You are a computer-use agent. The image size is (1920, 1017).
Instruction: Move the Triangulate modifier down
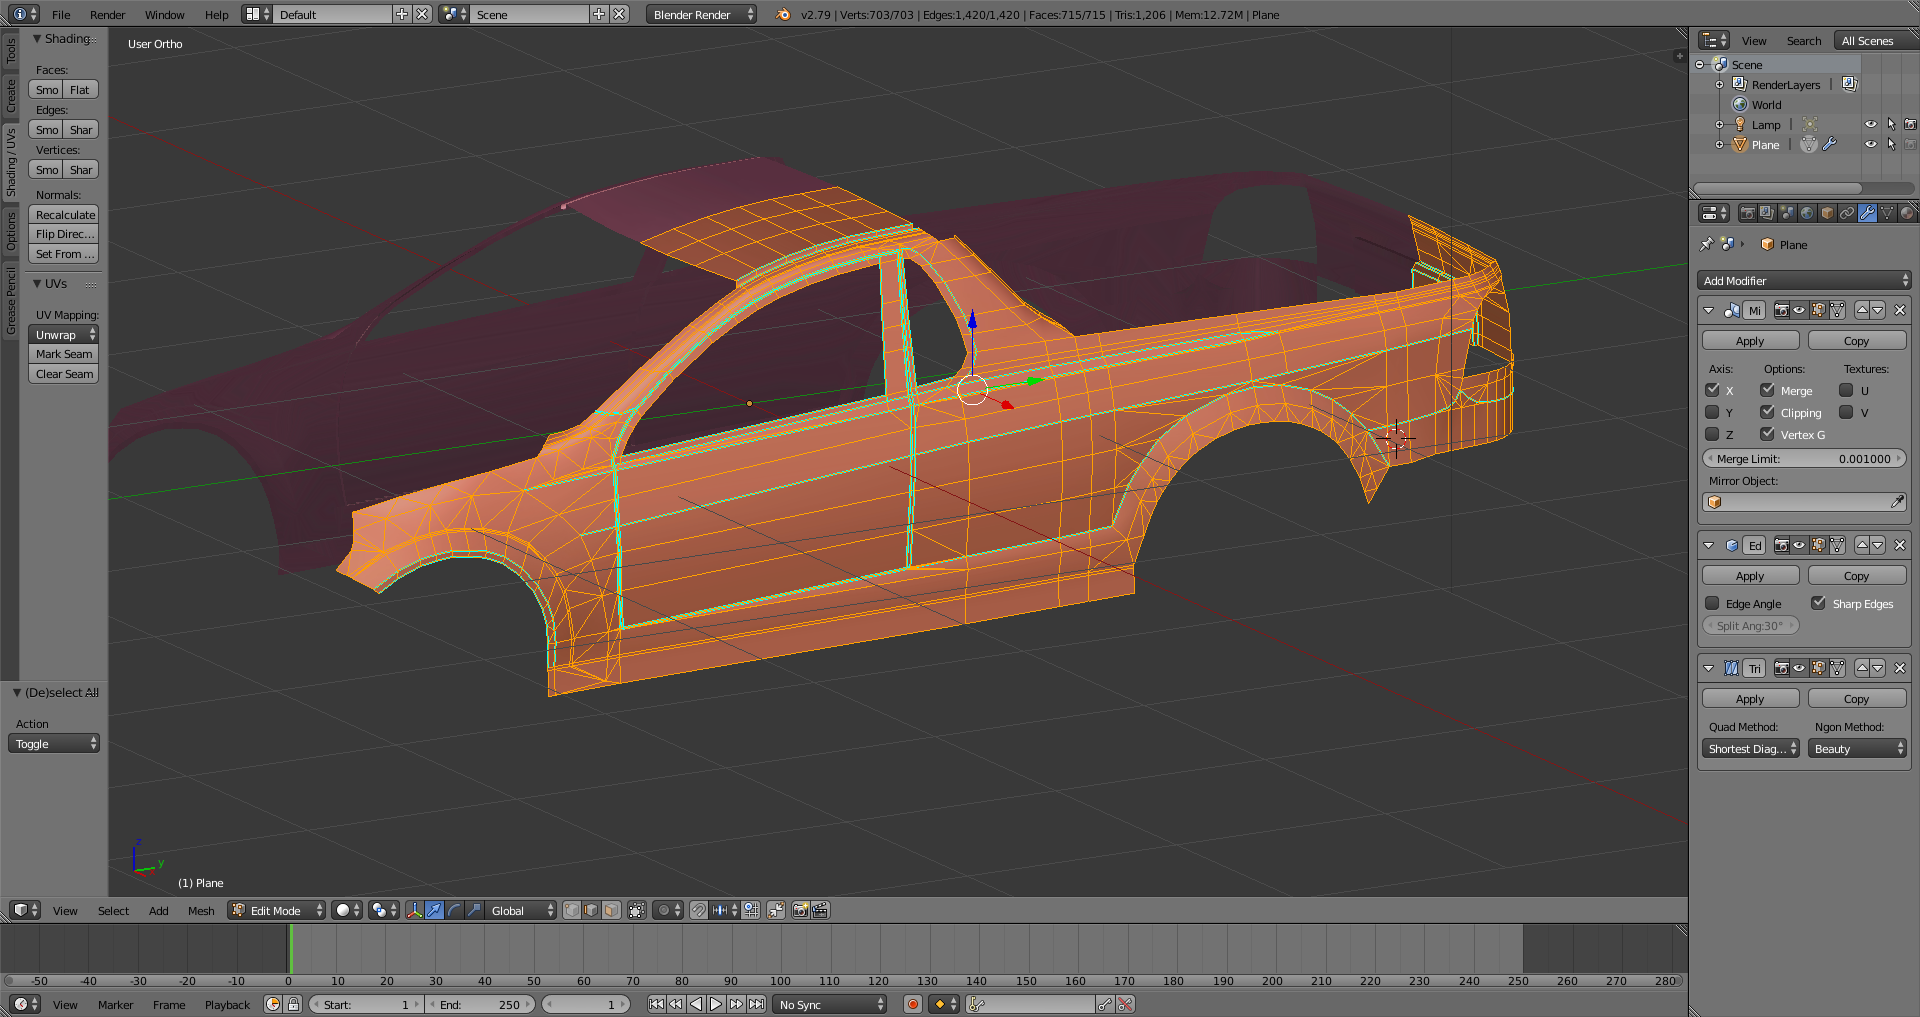tap(1878, 668)
